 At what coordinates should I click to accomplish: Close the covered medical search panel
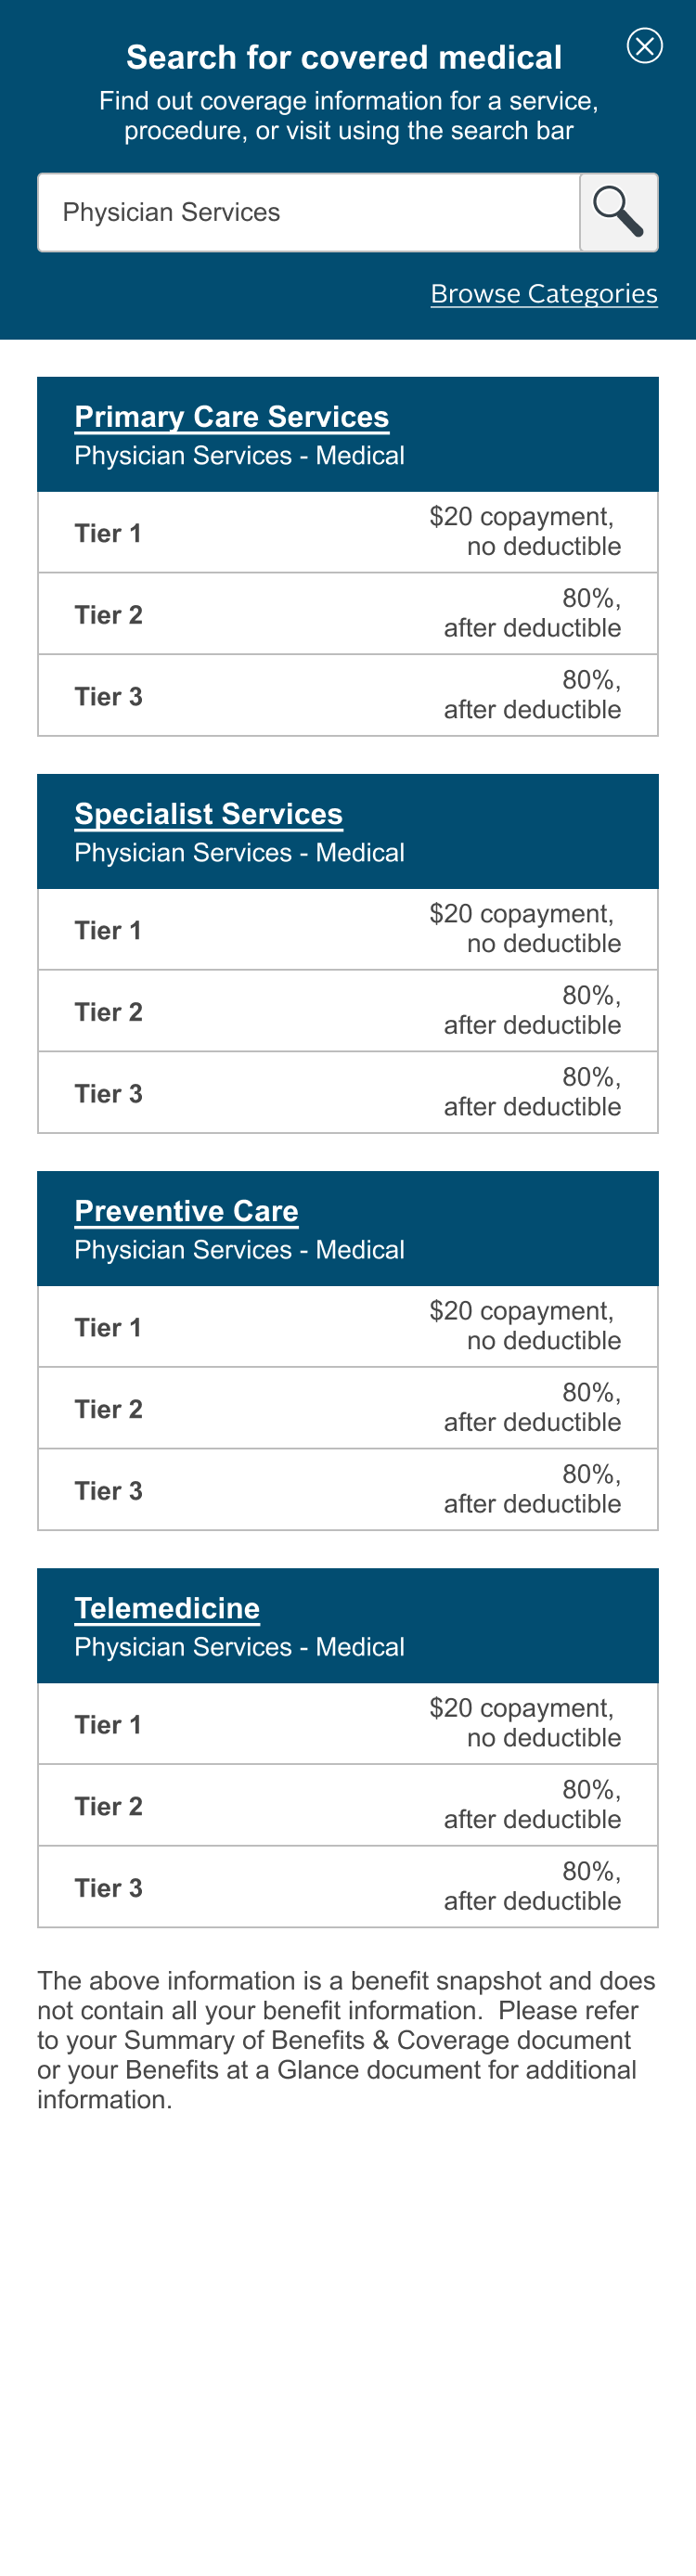tap(644, 46)
